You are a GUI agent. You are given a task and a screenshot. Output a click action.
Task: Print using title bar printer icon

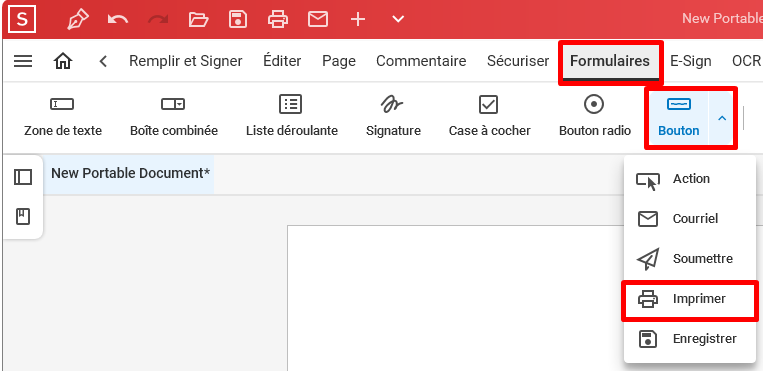click(278, 19)
